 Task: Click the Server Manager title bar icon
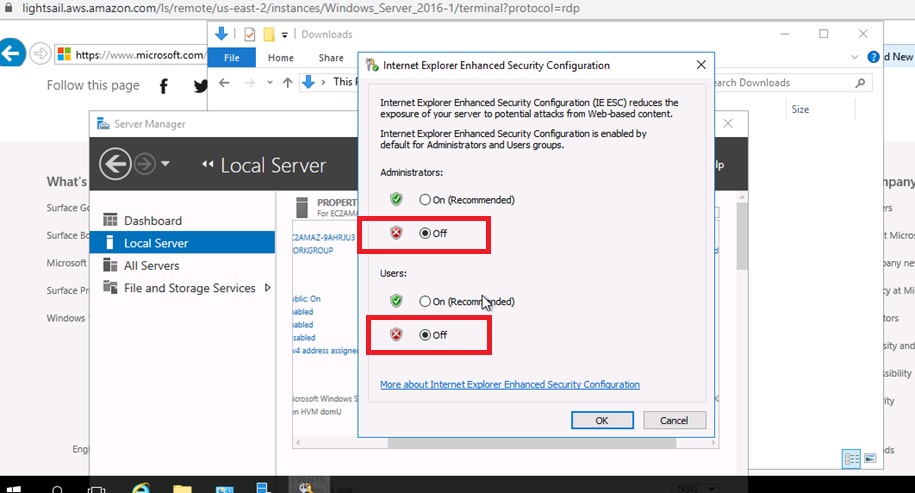point(103,124)
